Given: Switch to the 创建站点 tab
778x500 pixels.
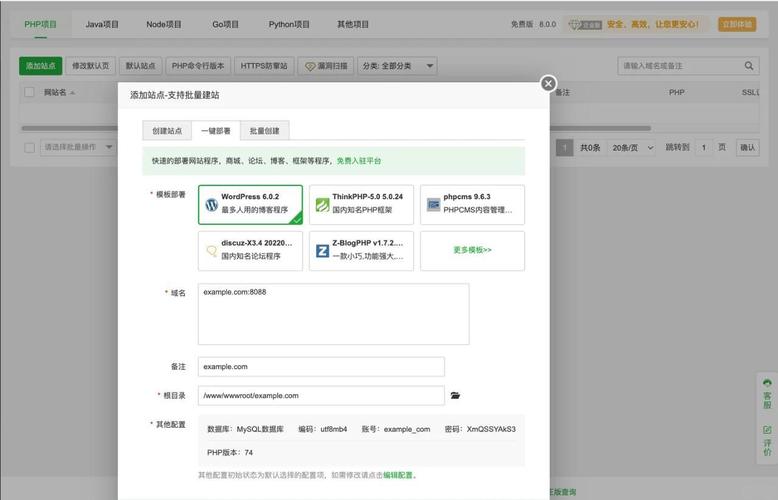Looking at the screenshot, I should pyautogui.click(x=167, y=131).
